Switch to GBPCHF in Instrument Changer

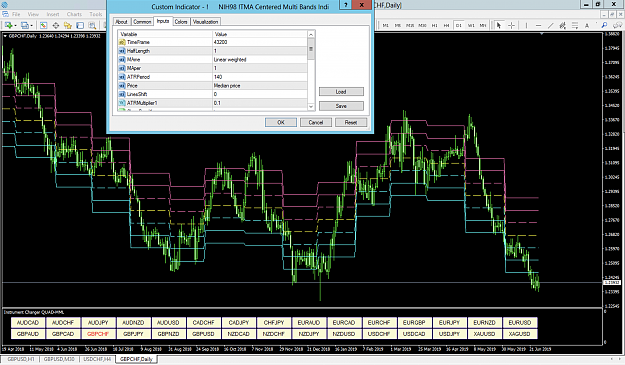pos(98,334)
